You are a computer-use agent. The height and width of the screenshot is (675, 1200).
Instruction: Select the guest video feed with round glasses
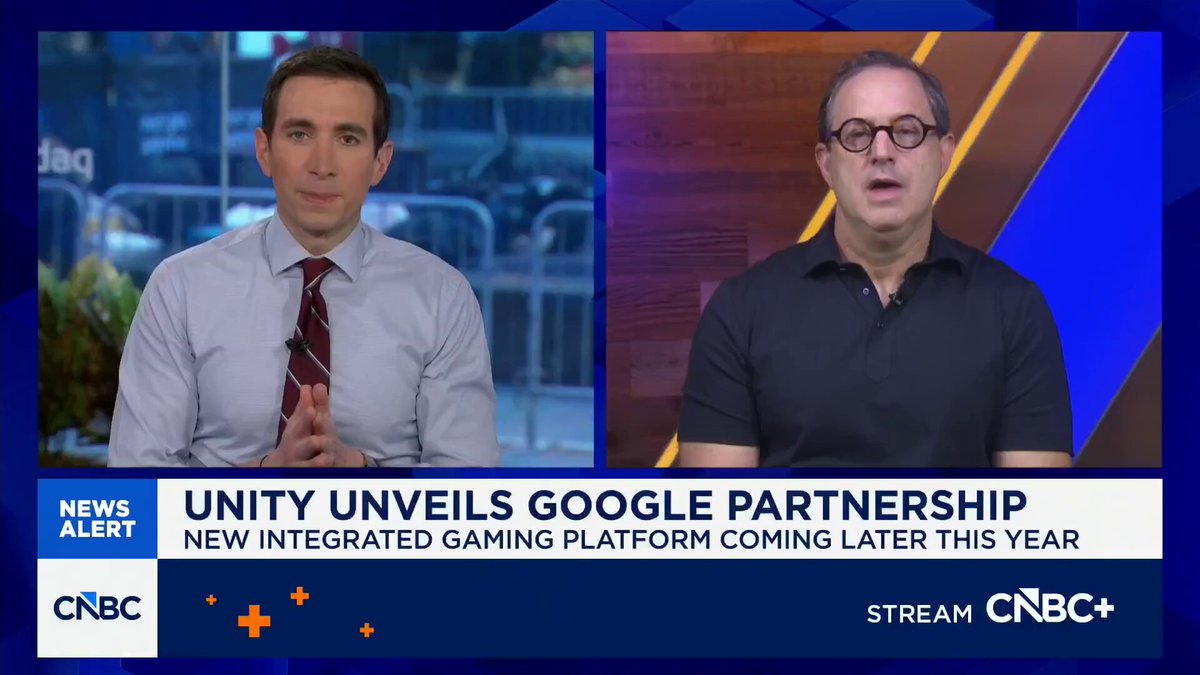[x=884, y=249]
